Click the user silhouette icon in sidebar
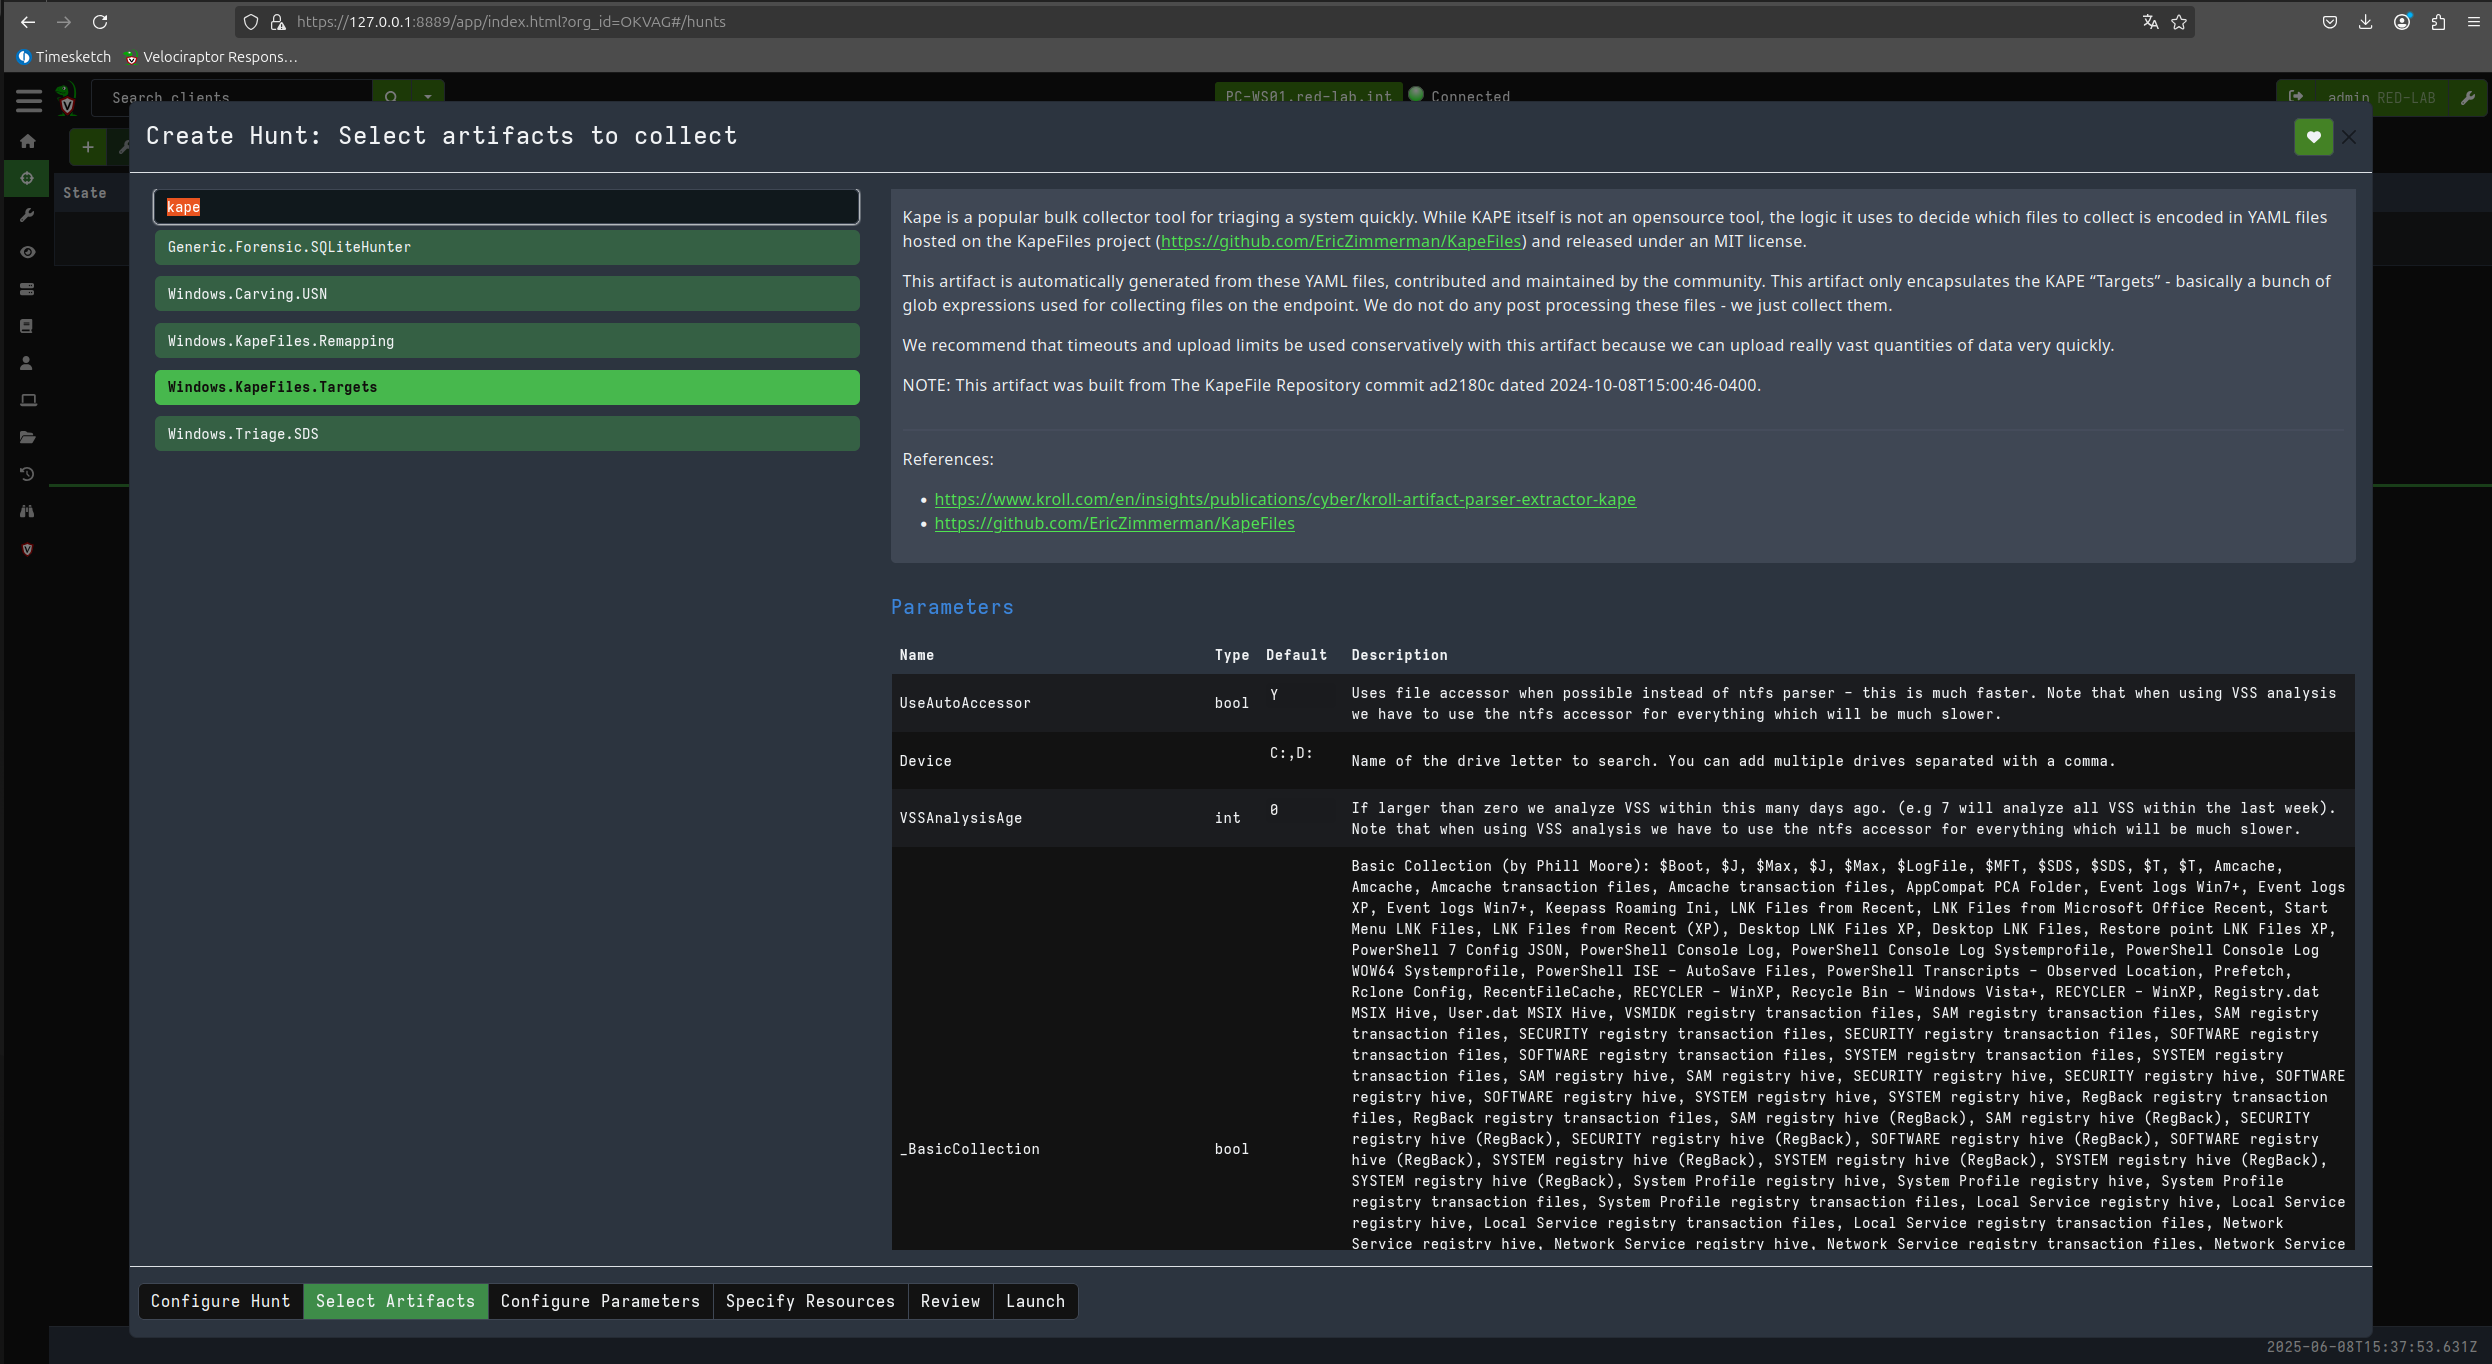The height and width of the screenshot is (1364, 2492). pyautogui.click(x=28, y=363)
